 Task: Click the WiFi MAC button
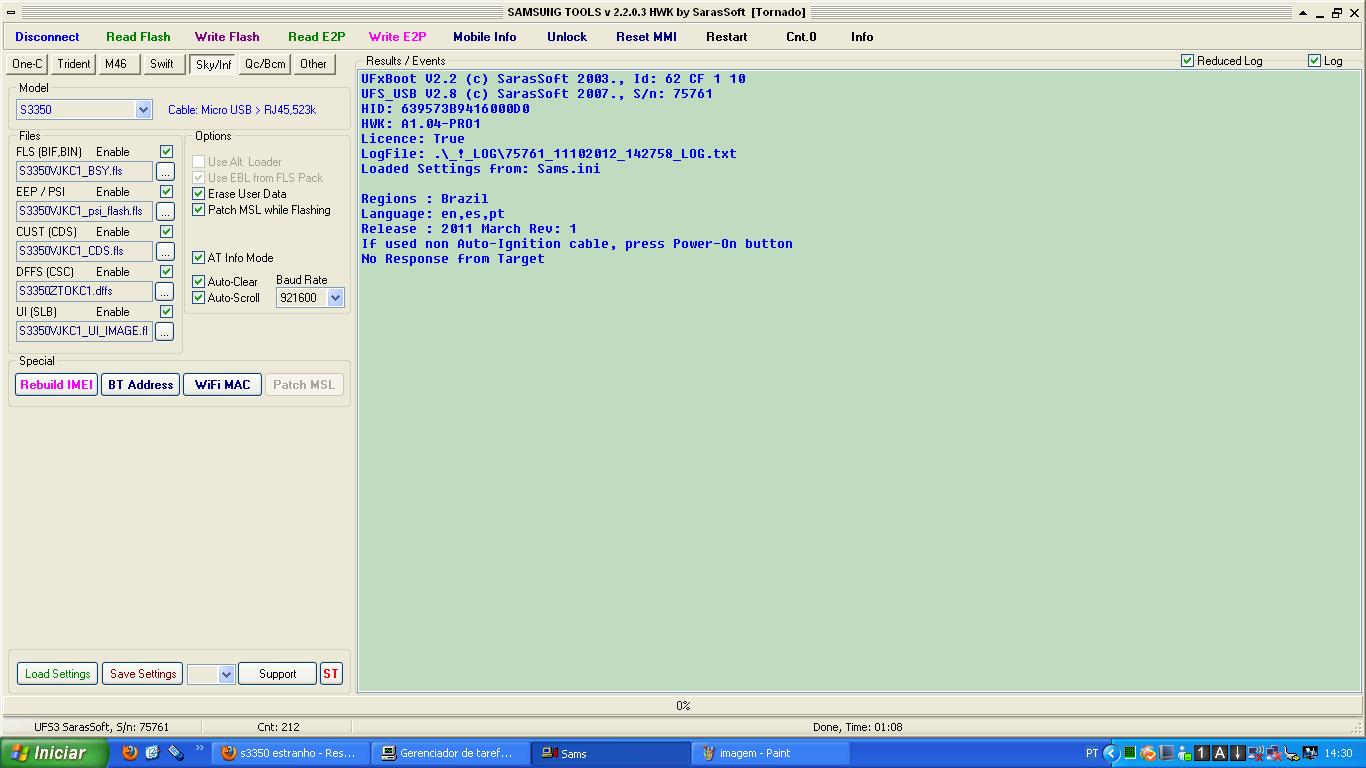[222, 385]
